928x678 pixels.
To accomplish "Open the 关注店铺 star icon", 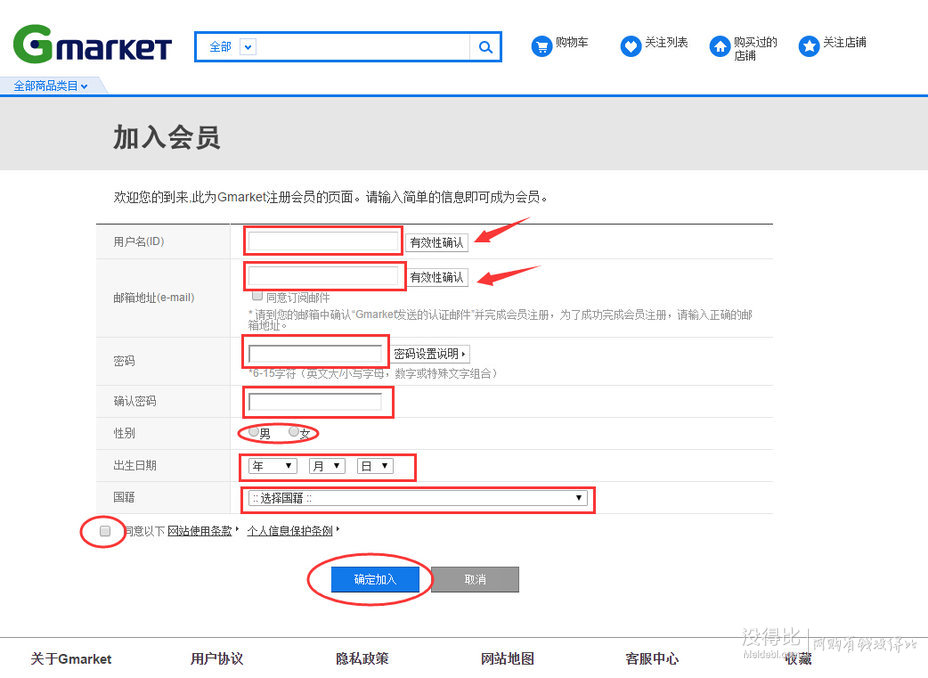I will pos(809,46).
